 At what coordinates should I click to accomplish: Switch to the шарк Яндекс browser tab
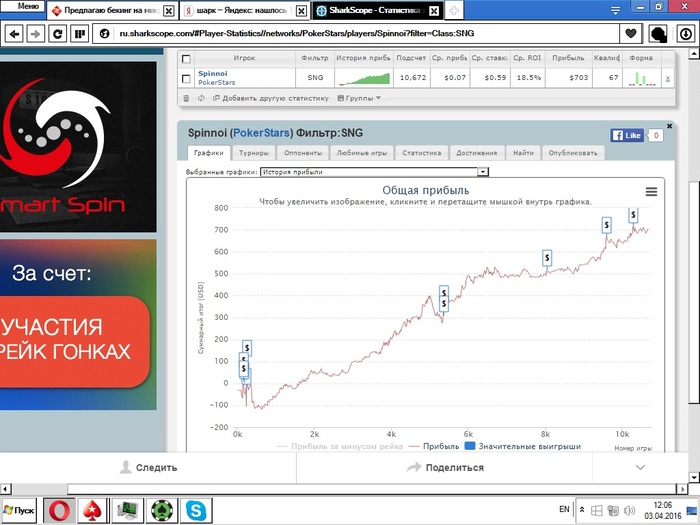click(x=241, y=11)
